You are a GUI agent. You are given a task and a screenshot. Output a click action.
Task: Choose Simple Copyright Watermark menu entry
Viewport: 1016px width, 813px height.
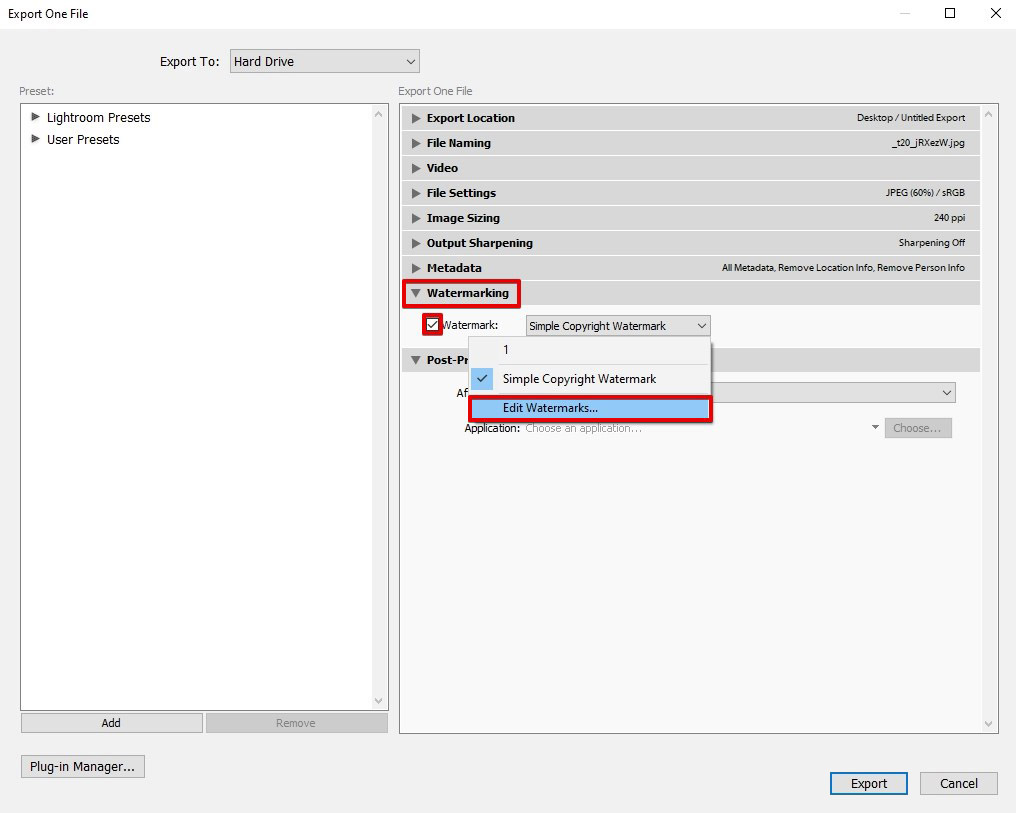pyautogui.click(x=579, y=379)
